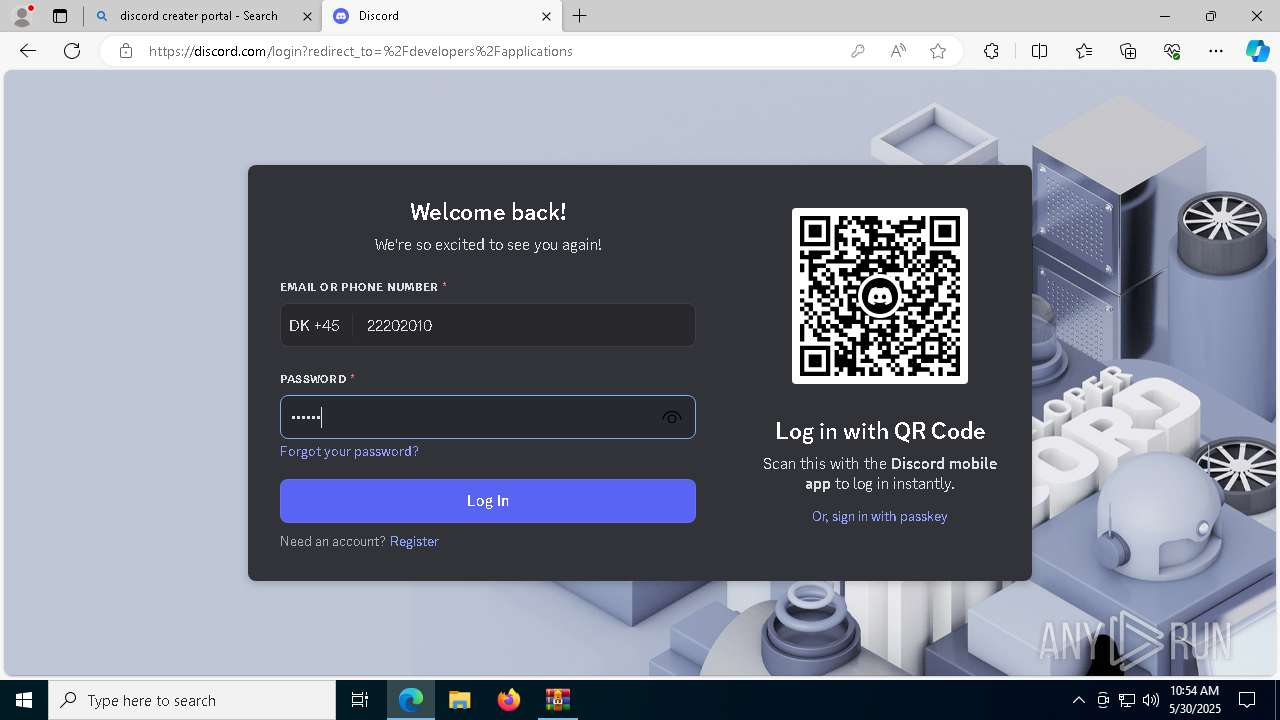Image resolution: width=1280 pixels, height=720 pixels.
Task: Click the Discord QR code image
Action: [880, 296]
